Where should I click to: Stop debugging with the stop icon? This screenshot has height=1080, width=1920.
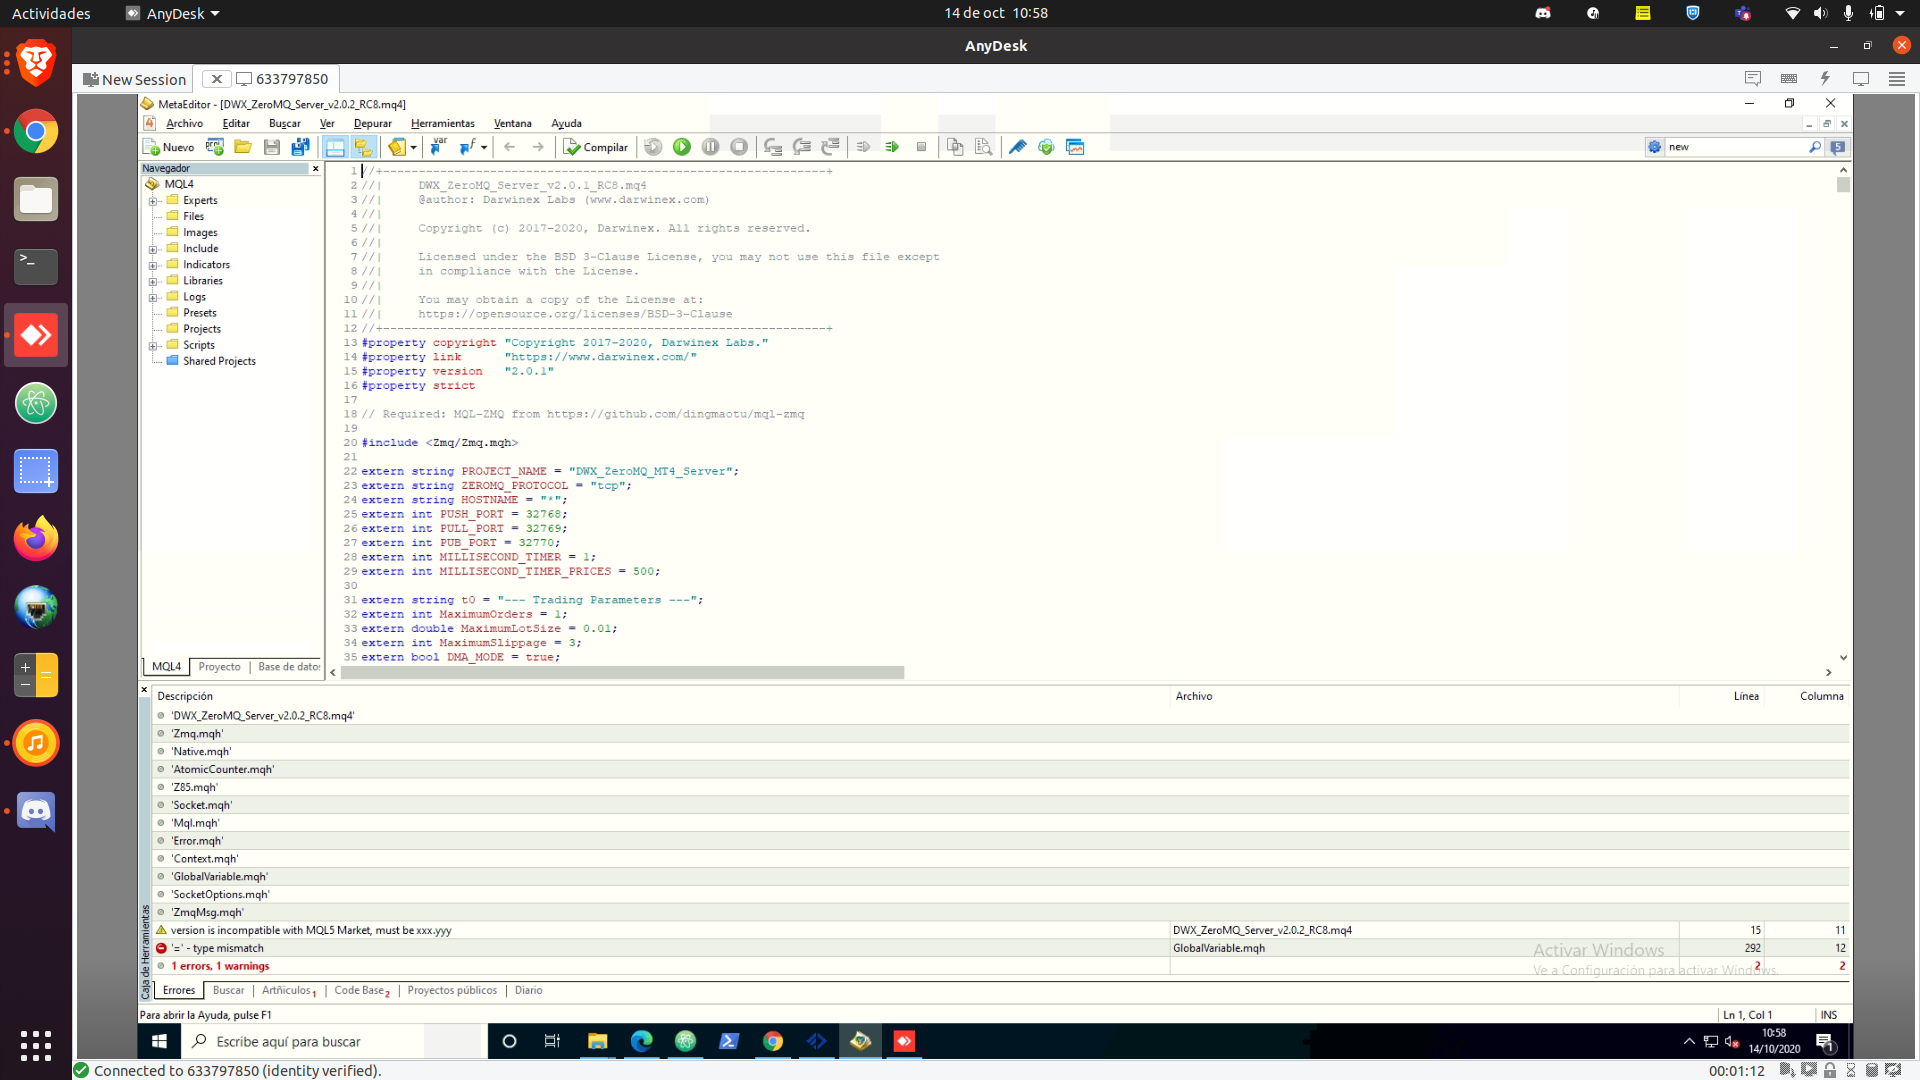739,147
